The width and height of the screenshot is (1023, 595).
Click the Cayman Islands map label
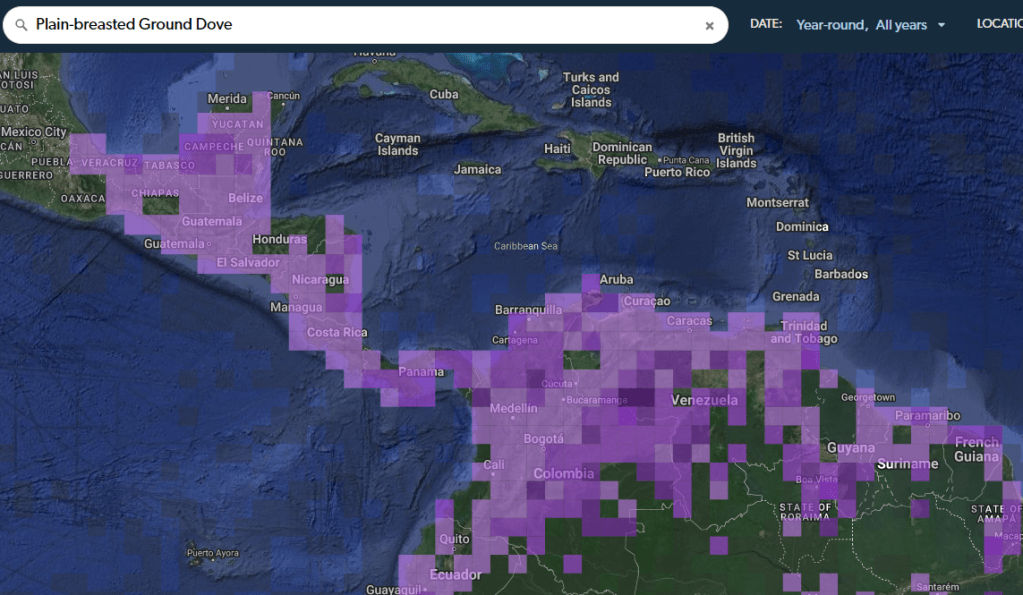(x=397, y=145)
